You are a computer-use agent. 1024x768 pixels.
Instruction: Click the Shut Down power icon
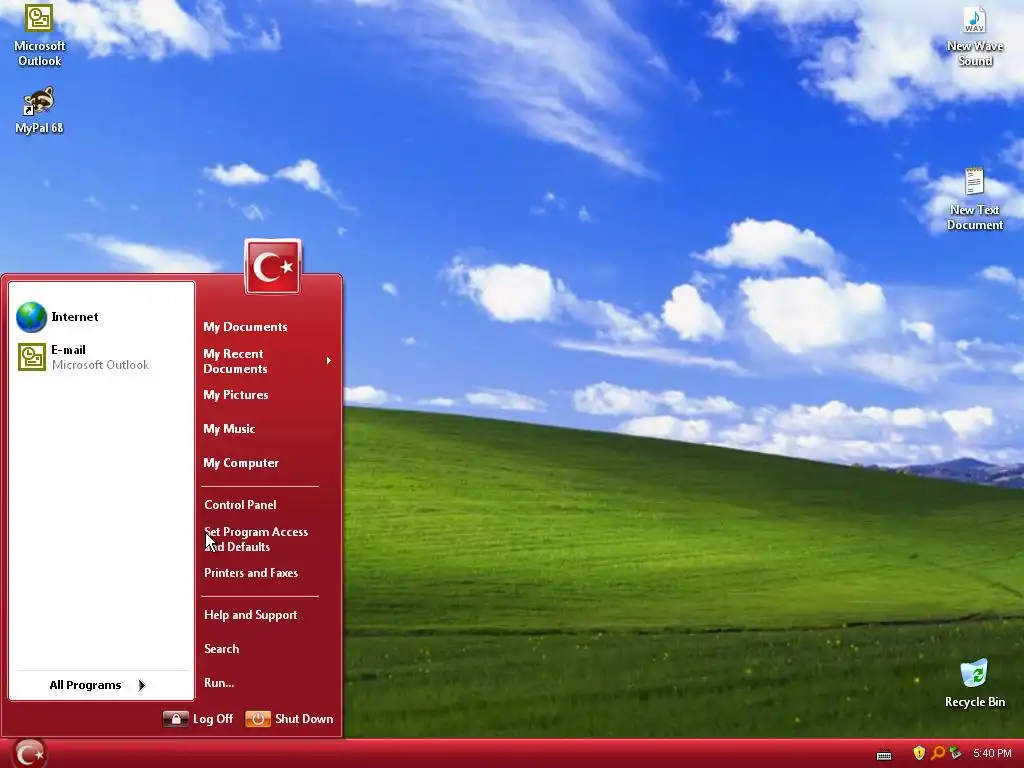(x=258, y=719)
